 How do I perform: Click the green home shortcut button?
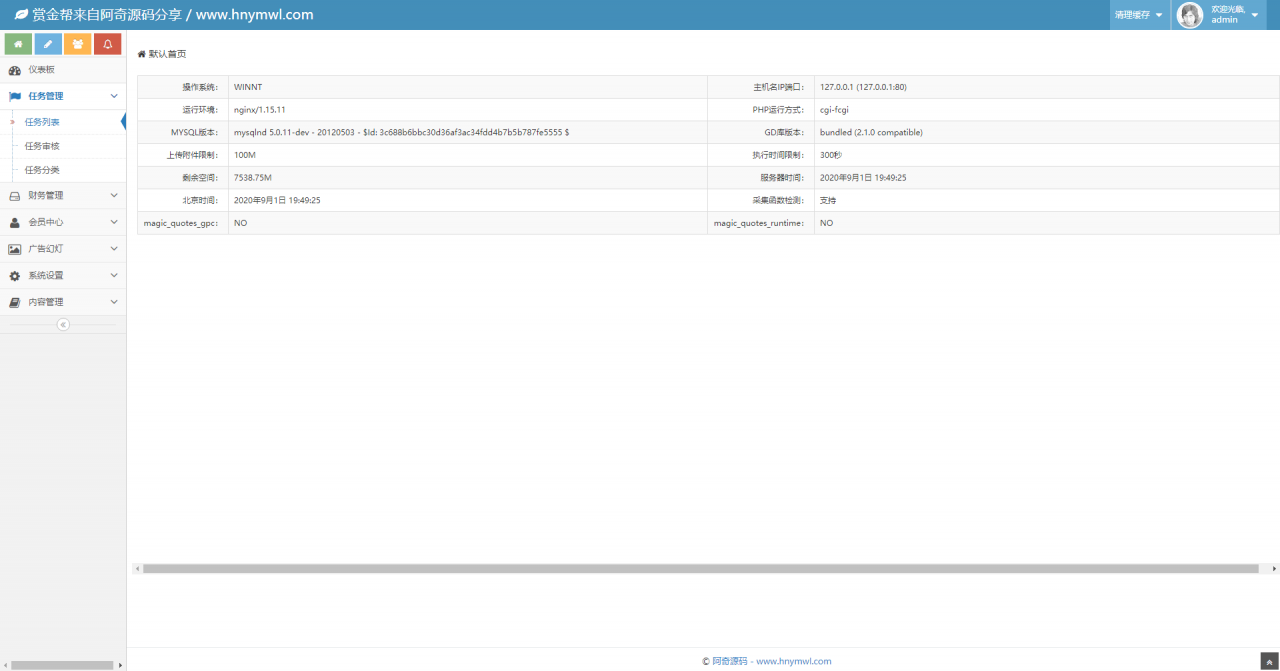[18, 44]
